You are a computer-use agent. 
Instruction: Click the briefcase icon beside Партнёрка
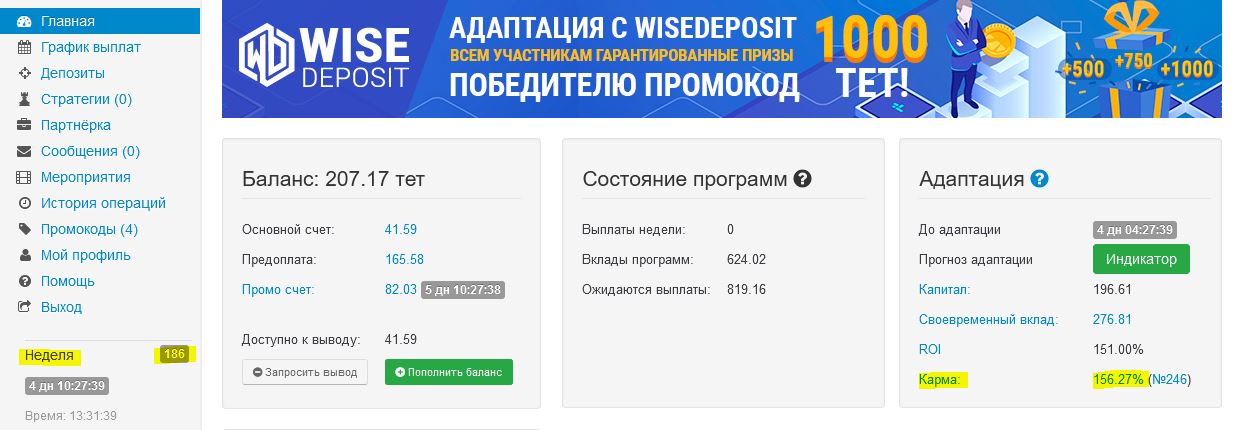click(x=25, y=125)
